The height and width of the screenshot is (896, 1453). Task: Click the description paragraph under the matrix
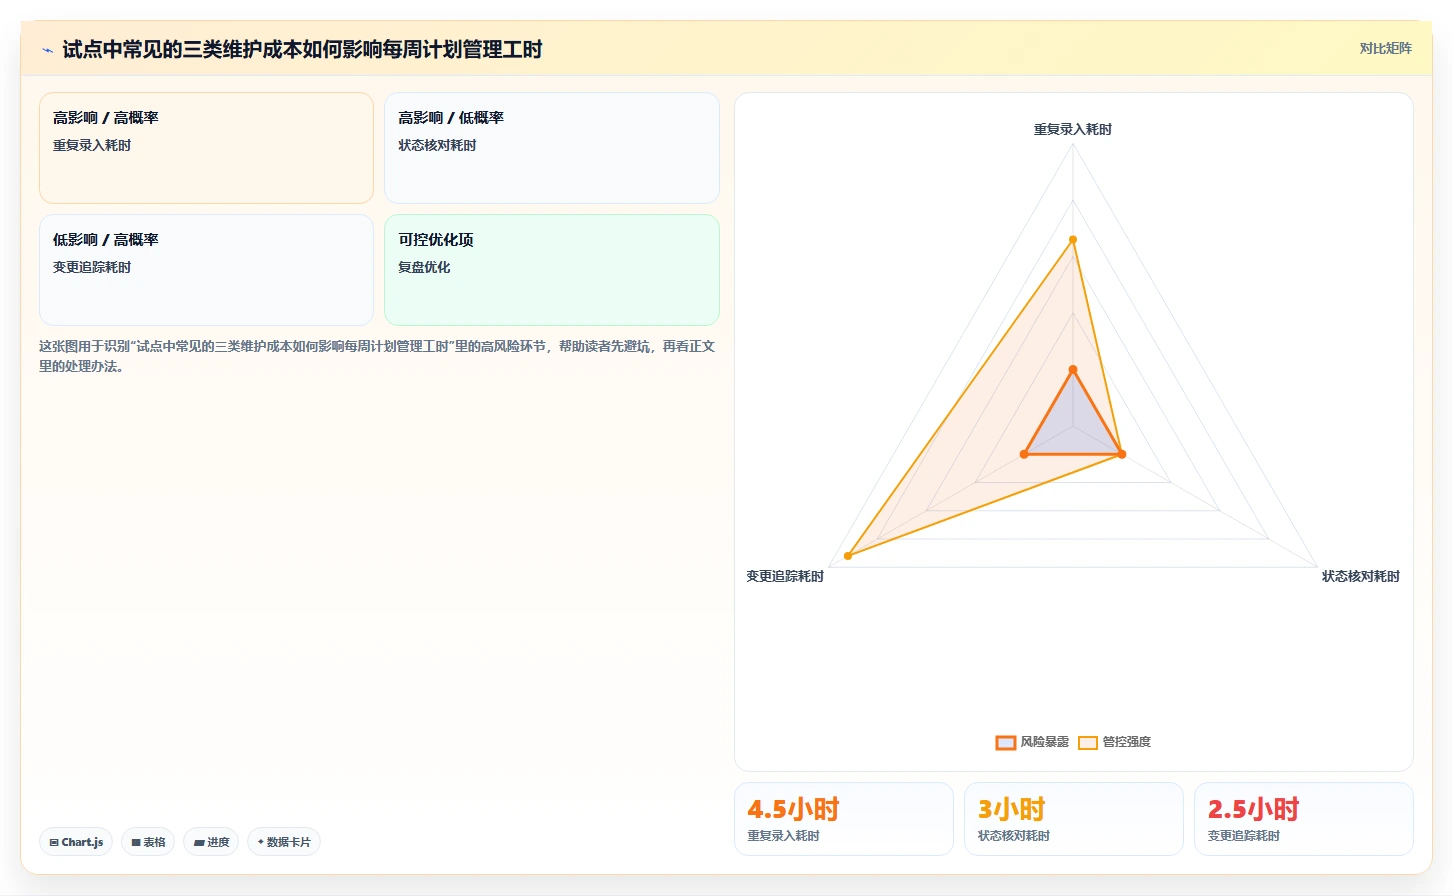coord(378,356)
